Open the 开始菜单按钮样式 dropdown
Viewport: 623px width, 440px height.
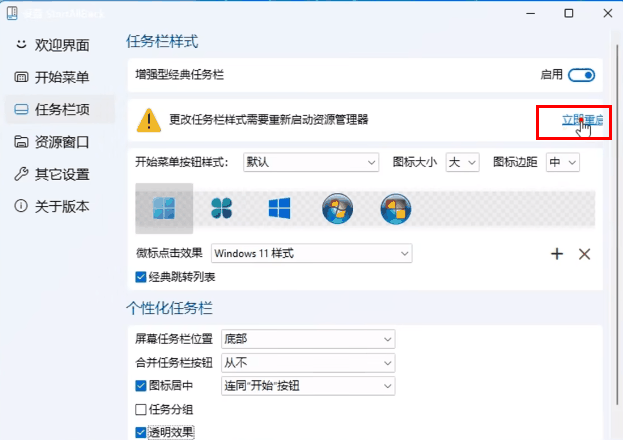pyautogui.click(x=311, y=162)
